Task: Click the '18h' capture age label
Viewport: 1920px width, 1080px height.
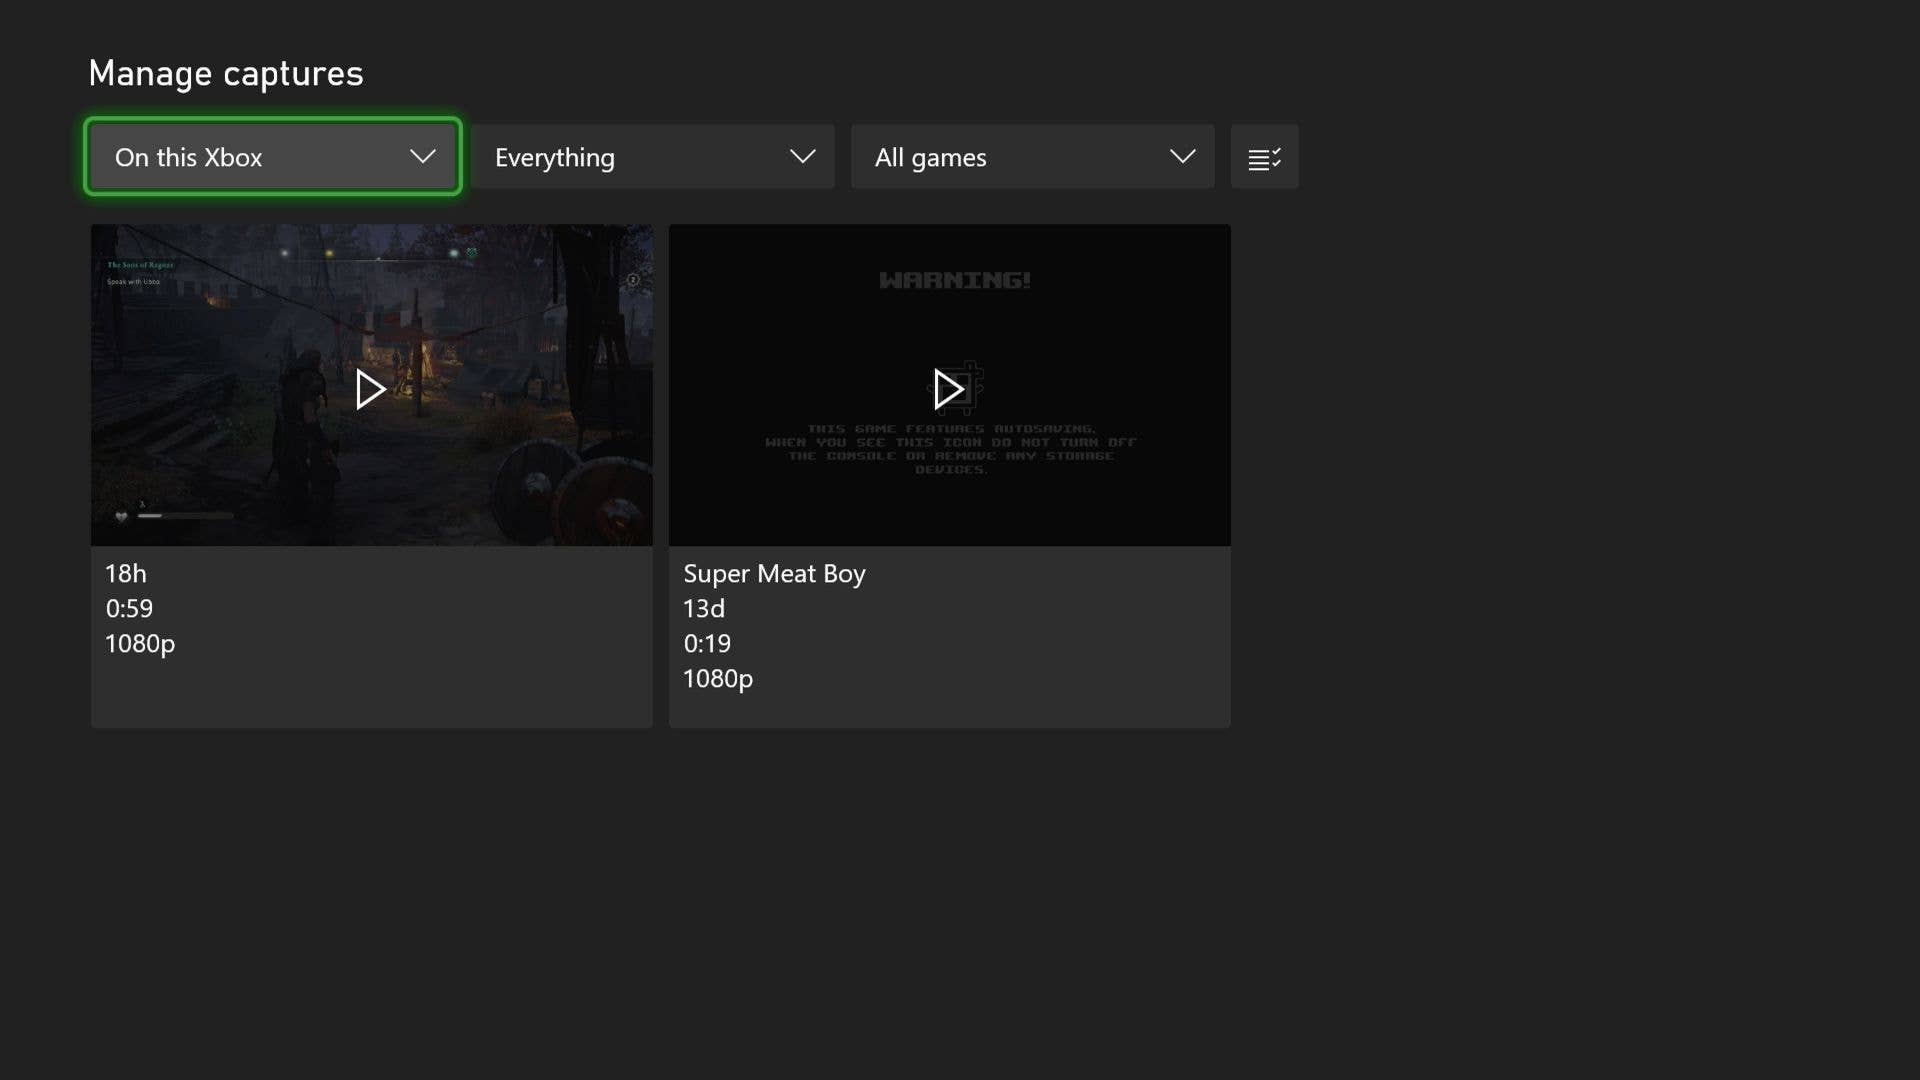Action: point(126,574)
